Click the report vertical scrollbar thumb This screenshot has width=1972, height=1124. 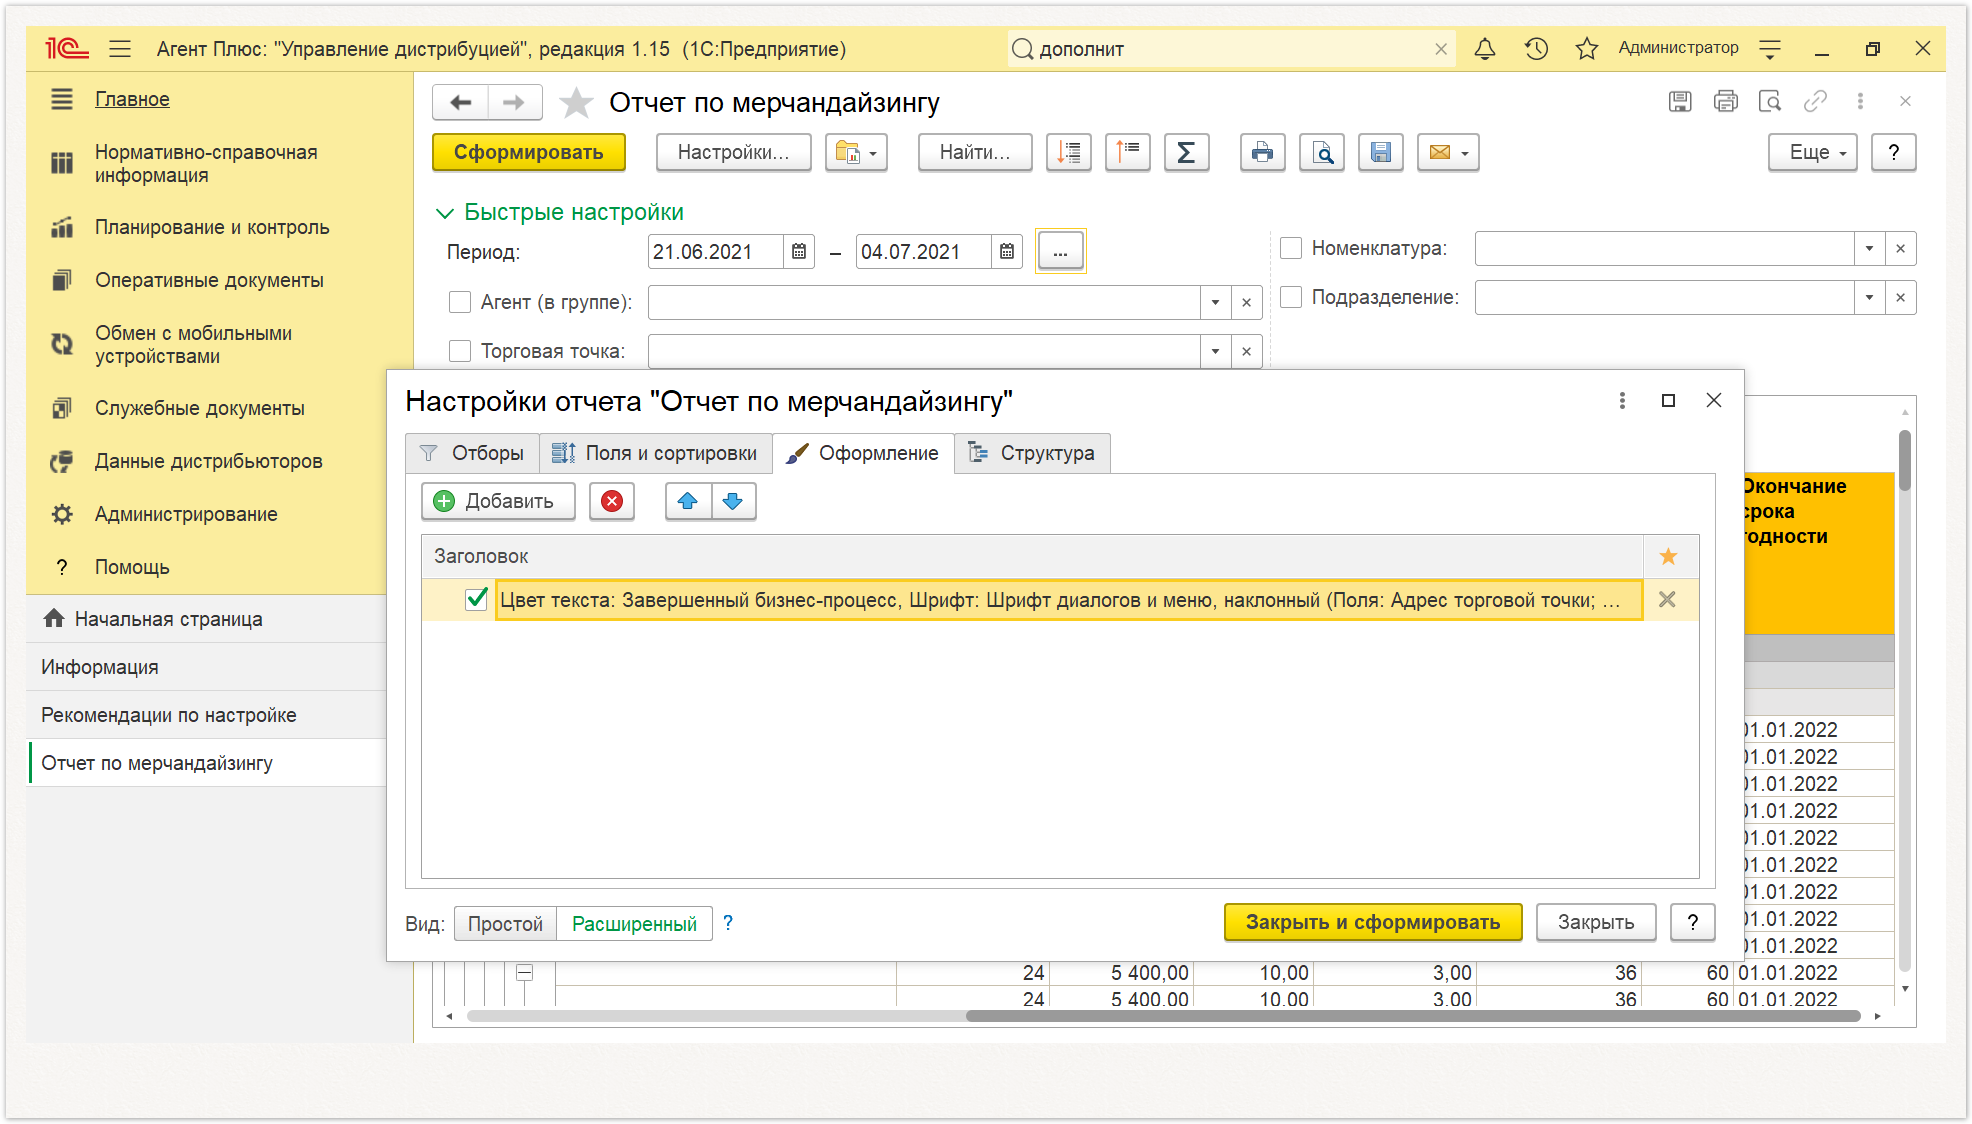(1905, 460)
